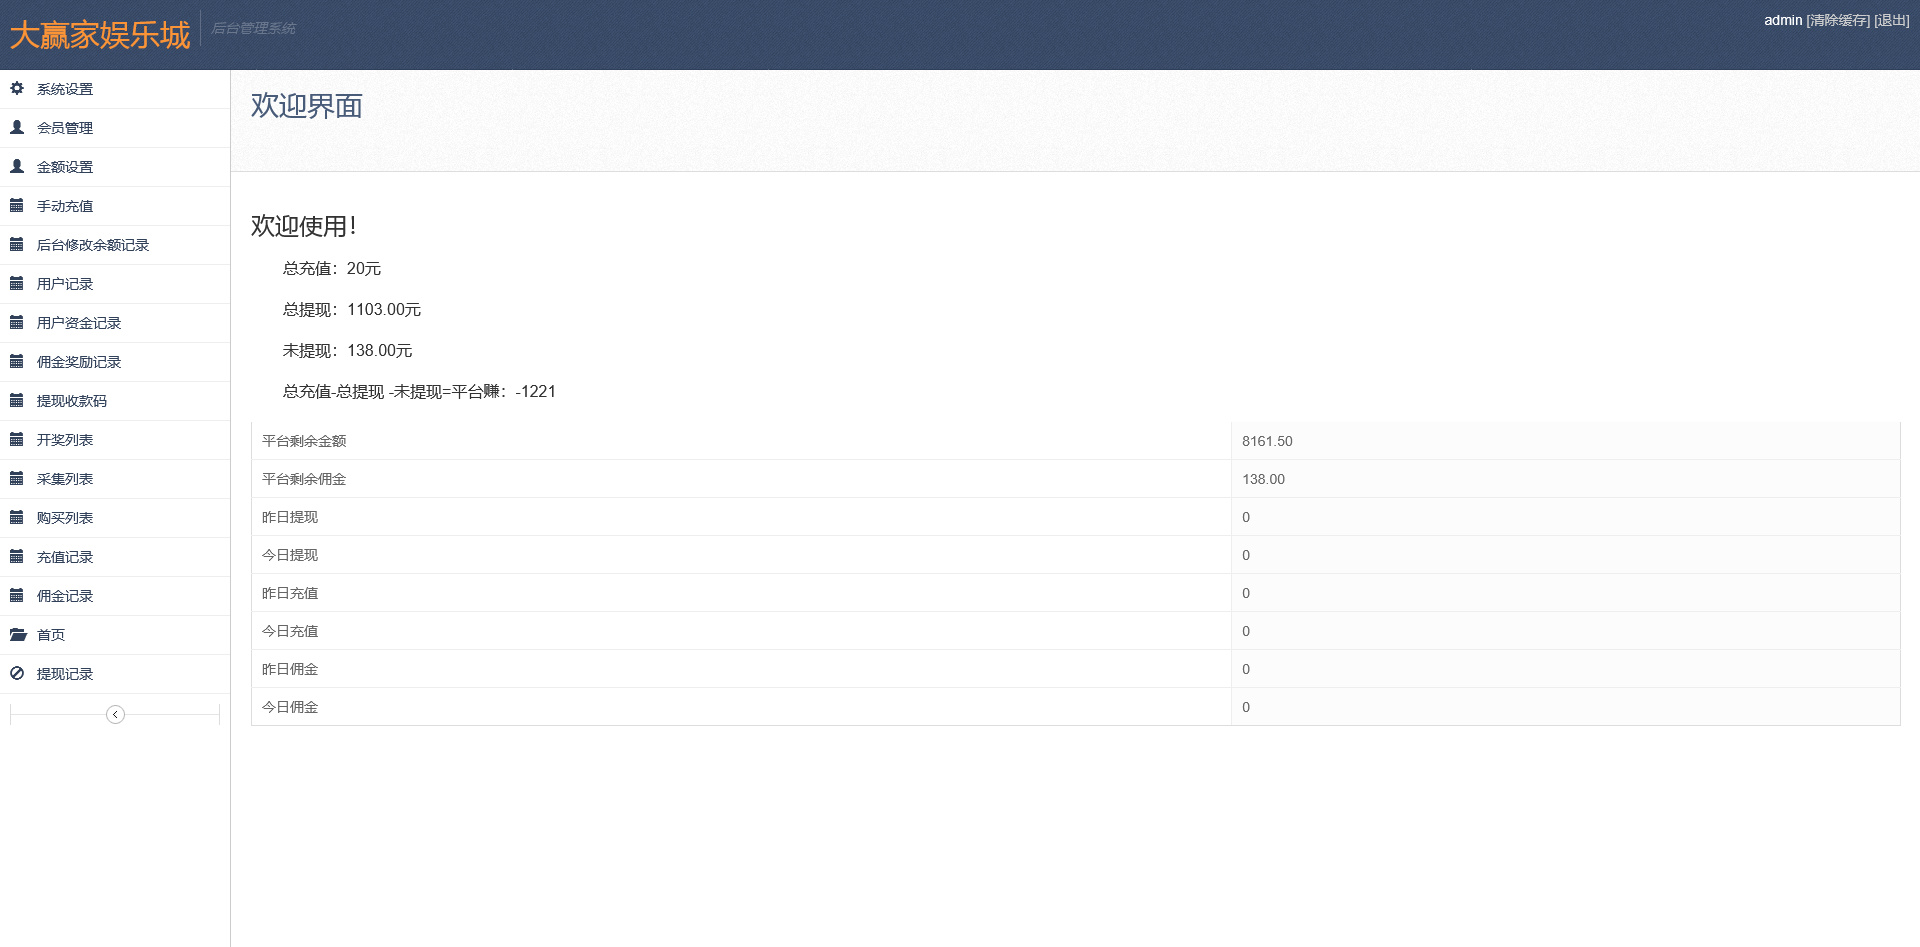1920x947 pixels.
Task: Click the 昨日提现 row label
Action: tap(290, 517)
